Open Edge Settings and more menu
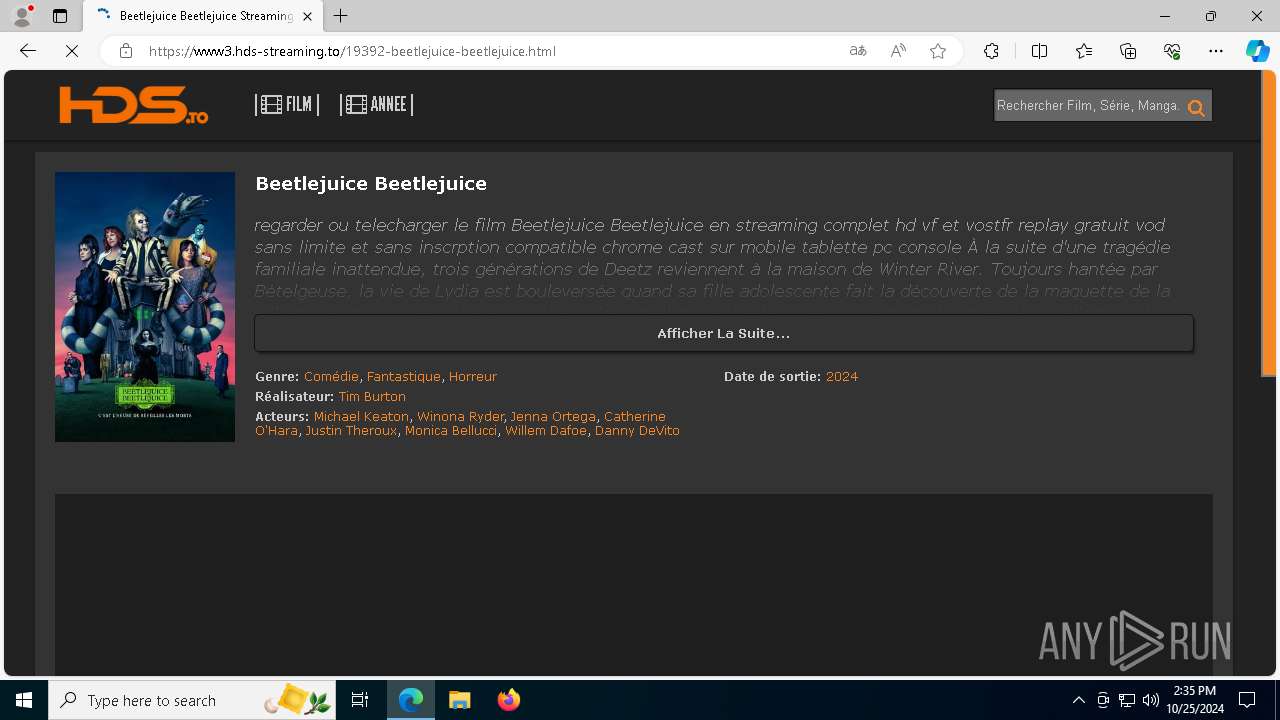 coord(1216,51)
